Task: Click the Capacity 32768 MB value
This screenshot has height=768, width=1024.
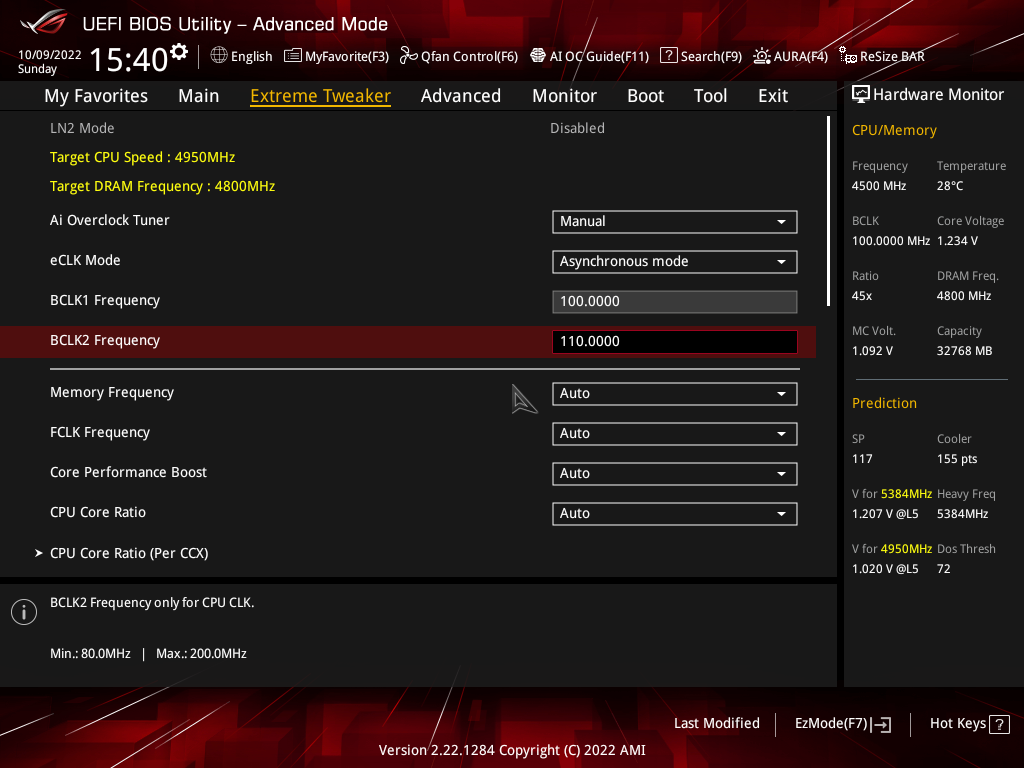Action: 965,351
